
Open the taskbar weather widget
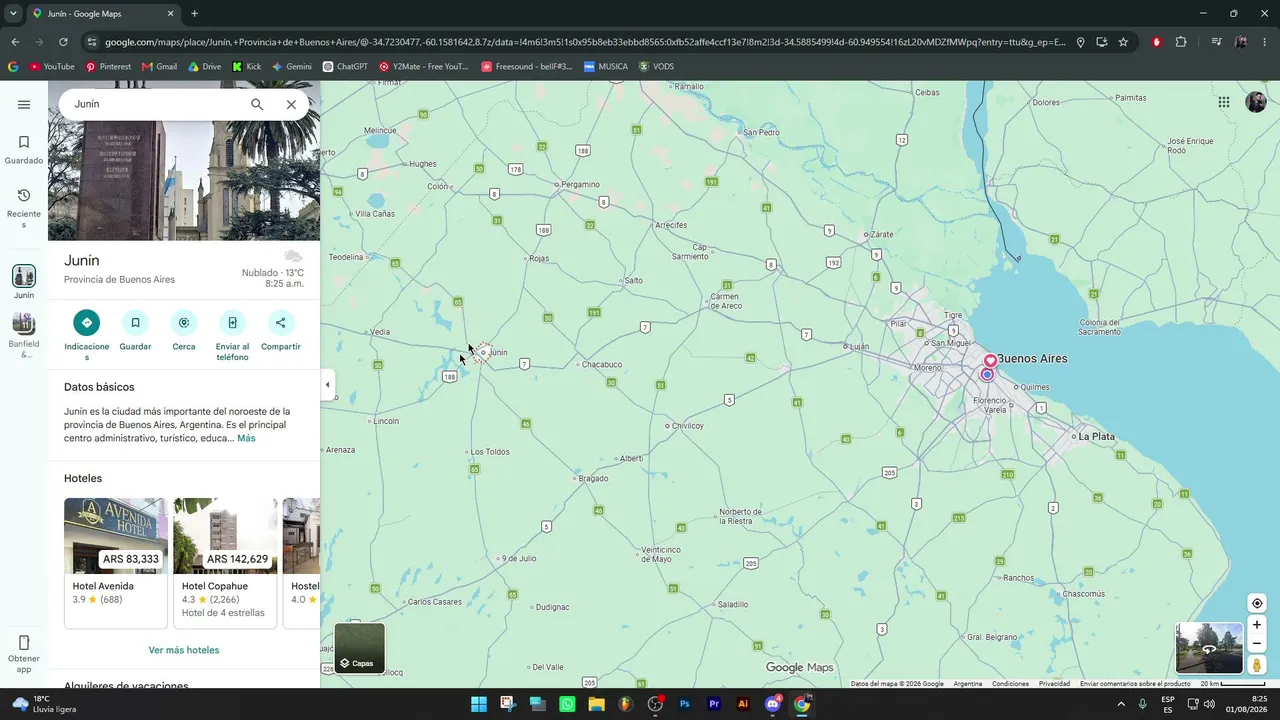click(x=44, y=704)
